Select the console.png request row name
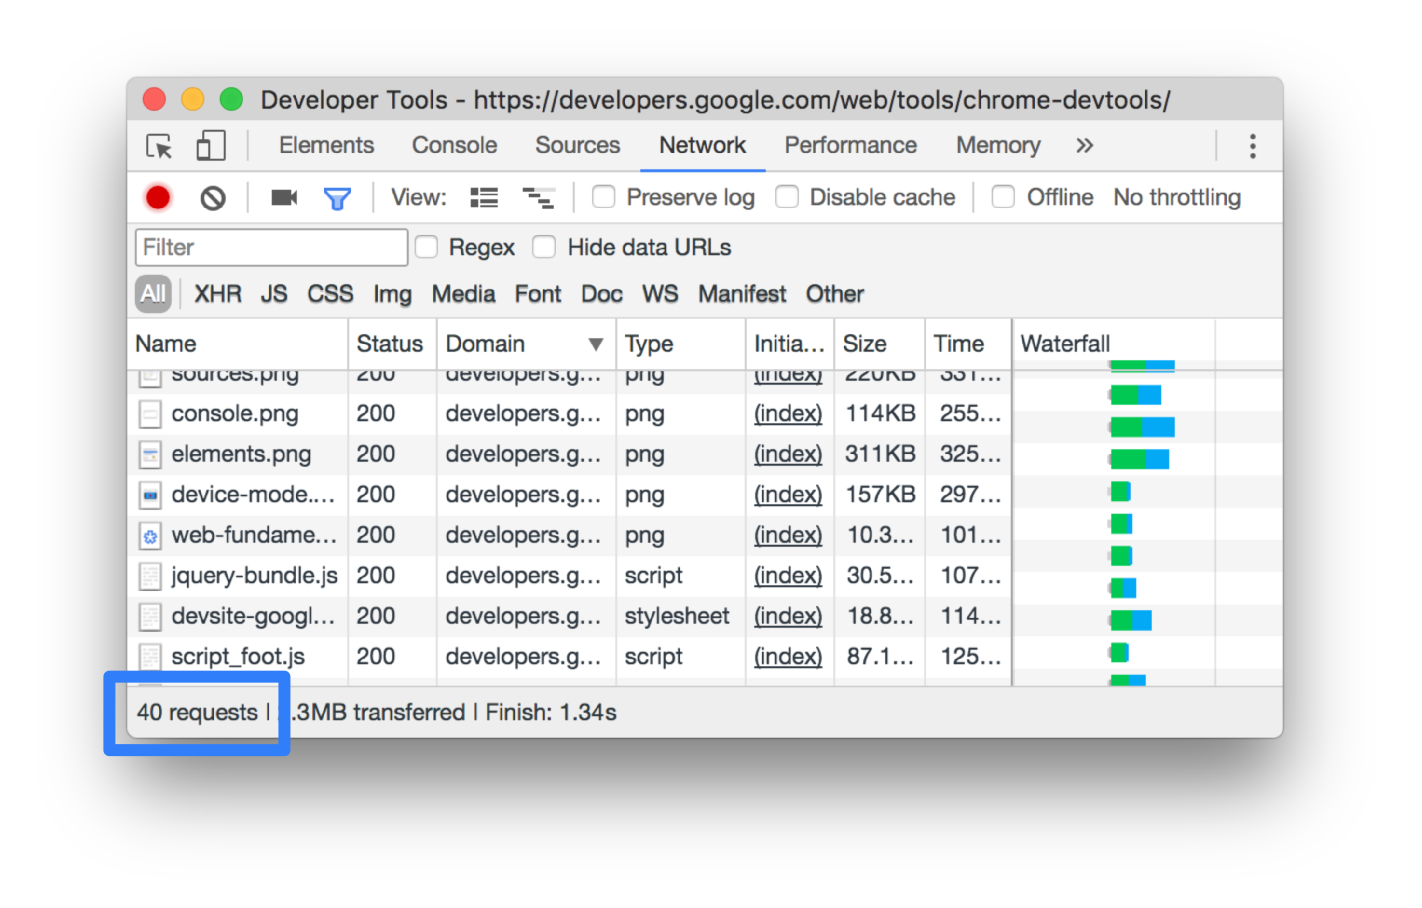Viewport: 1422px width, 908px height. click(x=235, y=414)
